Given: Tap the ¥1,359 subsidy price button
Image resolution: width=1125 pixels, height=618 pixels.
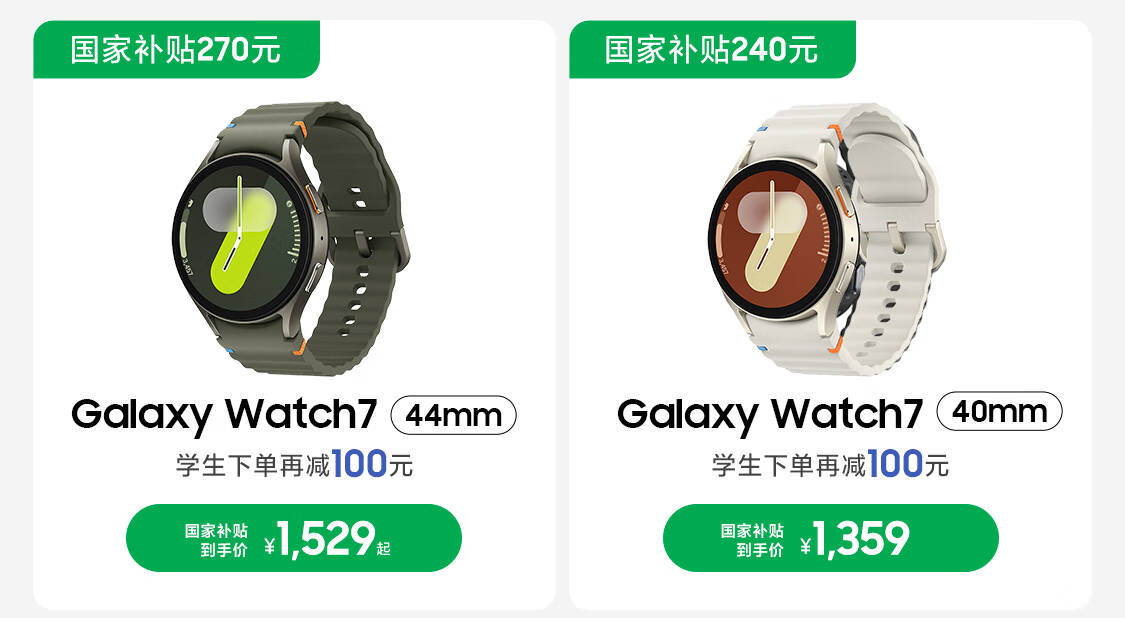Looking at the screenshot, I should pos(830,538).
